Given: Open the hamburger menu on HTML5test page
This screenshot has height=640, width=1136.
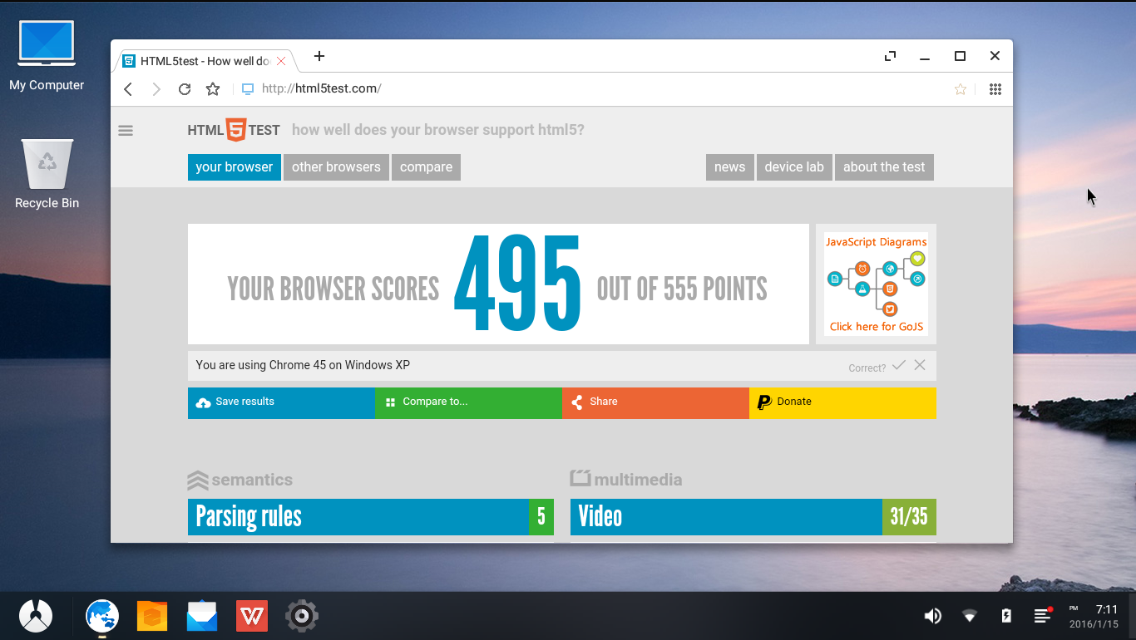Looking at the screenshot, I should pyautogui.click(x=126, y=130).
